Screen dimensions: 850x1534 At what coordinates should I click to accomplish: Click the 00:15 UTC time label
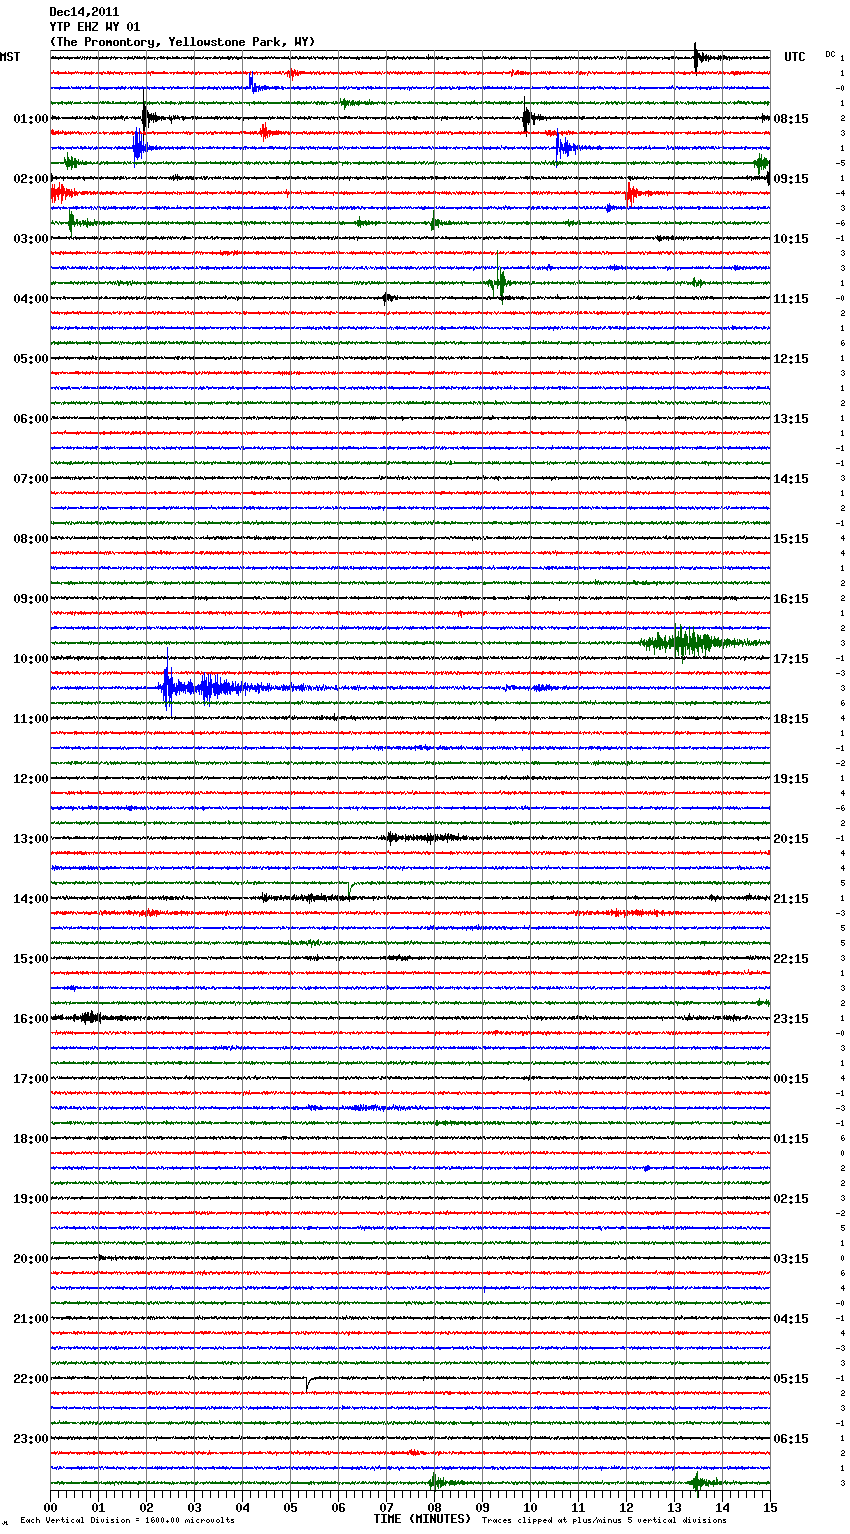point(791,1079)
